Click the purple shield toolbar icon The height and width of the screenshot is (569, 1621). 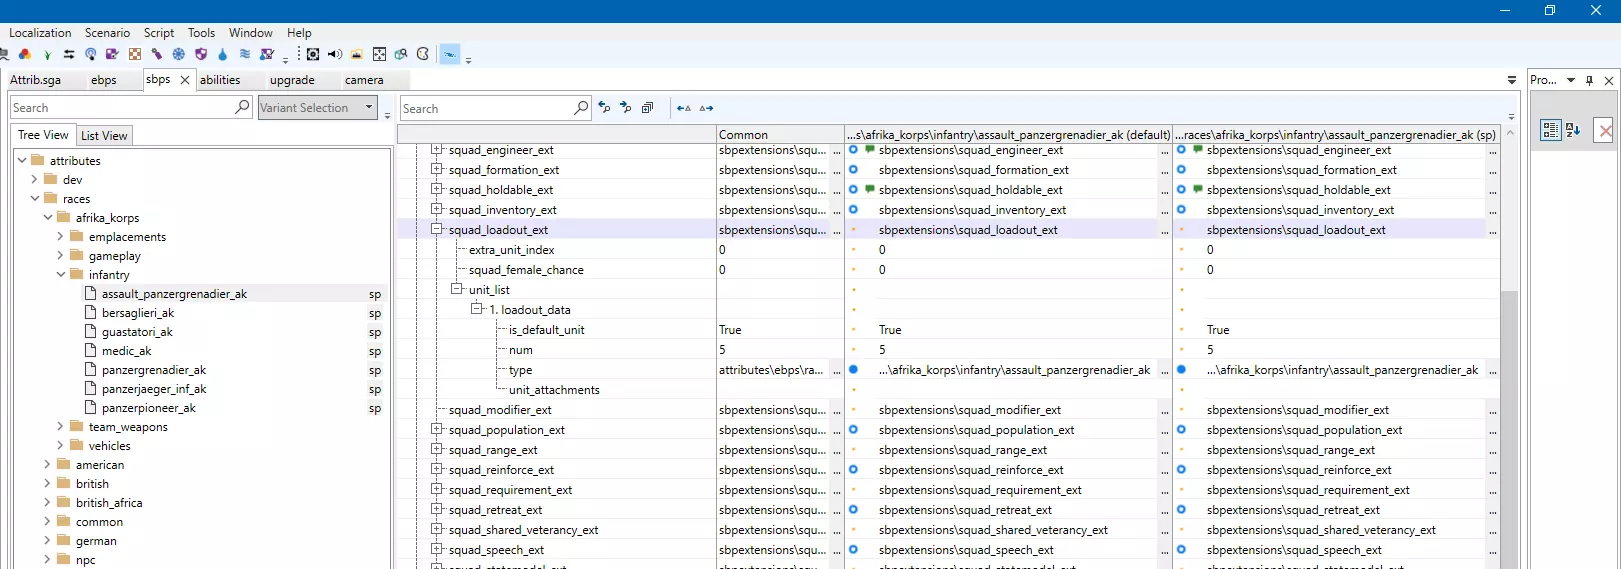click(x=201, y=54)
